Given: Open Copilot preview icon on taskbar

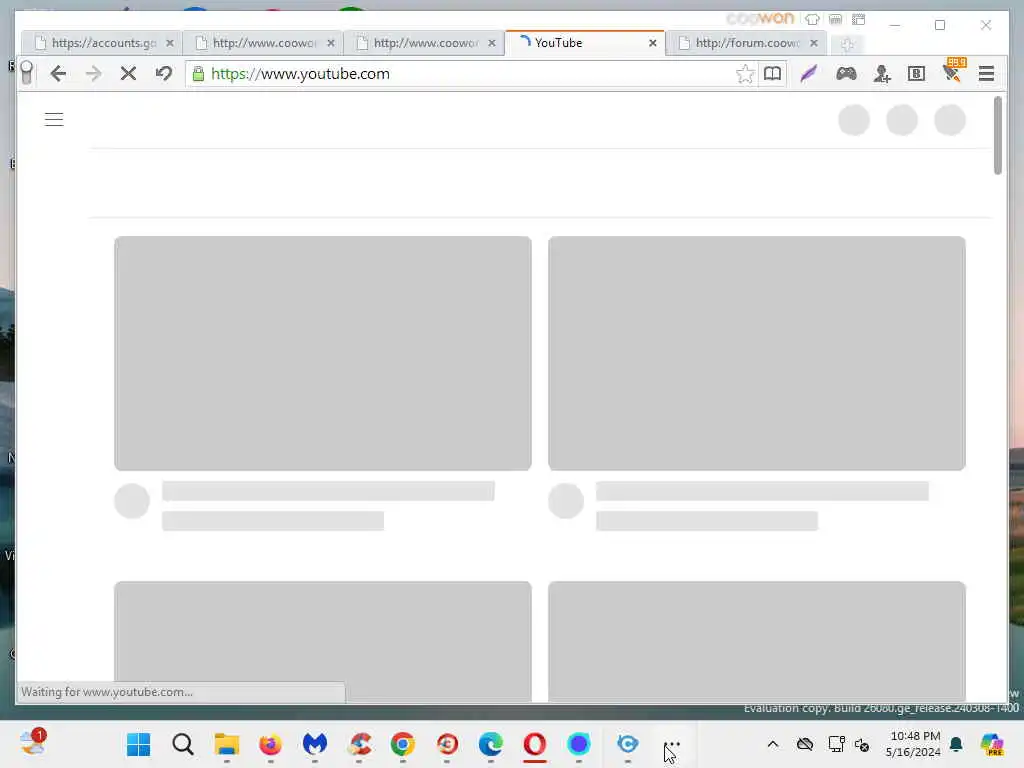Looking at the screenshot, I should tap(992, 744).
